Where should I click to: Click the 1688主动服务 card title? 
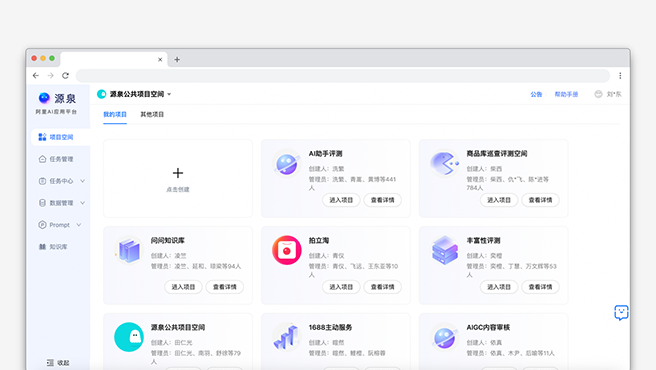point(330,327)
